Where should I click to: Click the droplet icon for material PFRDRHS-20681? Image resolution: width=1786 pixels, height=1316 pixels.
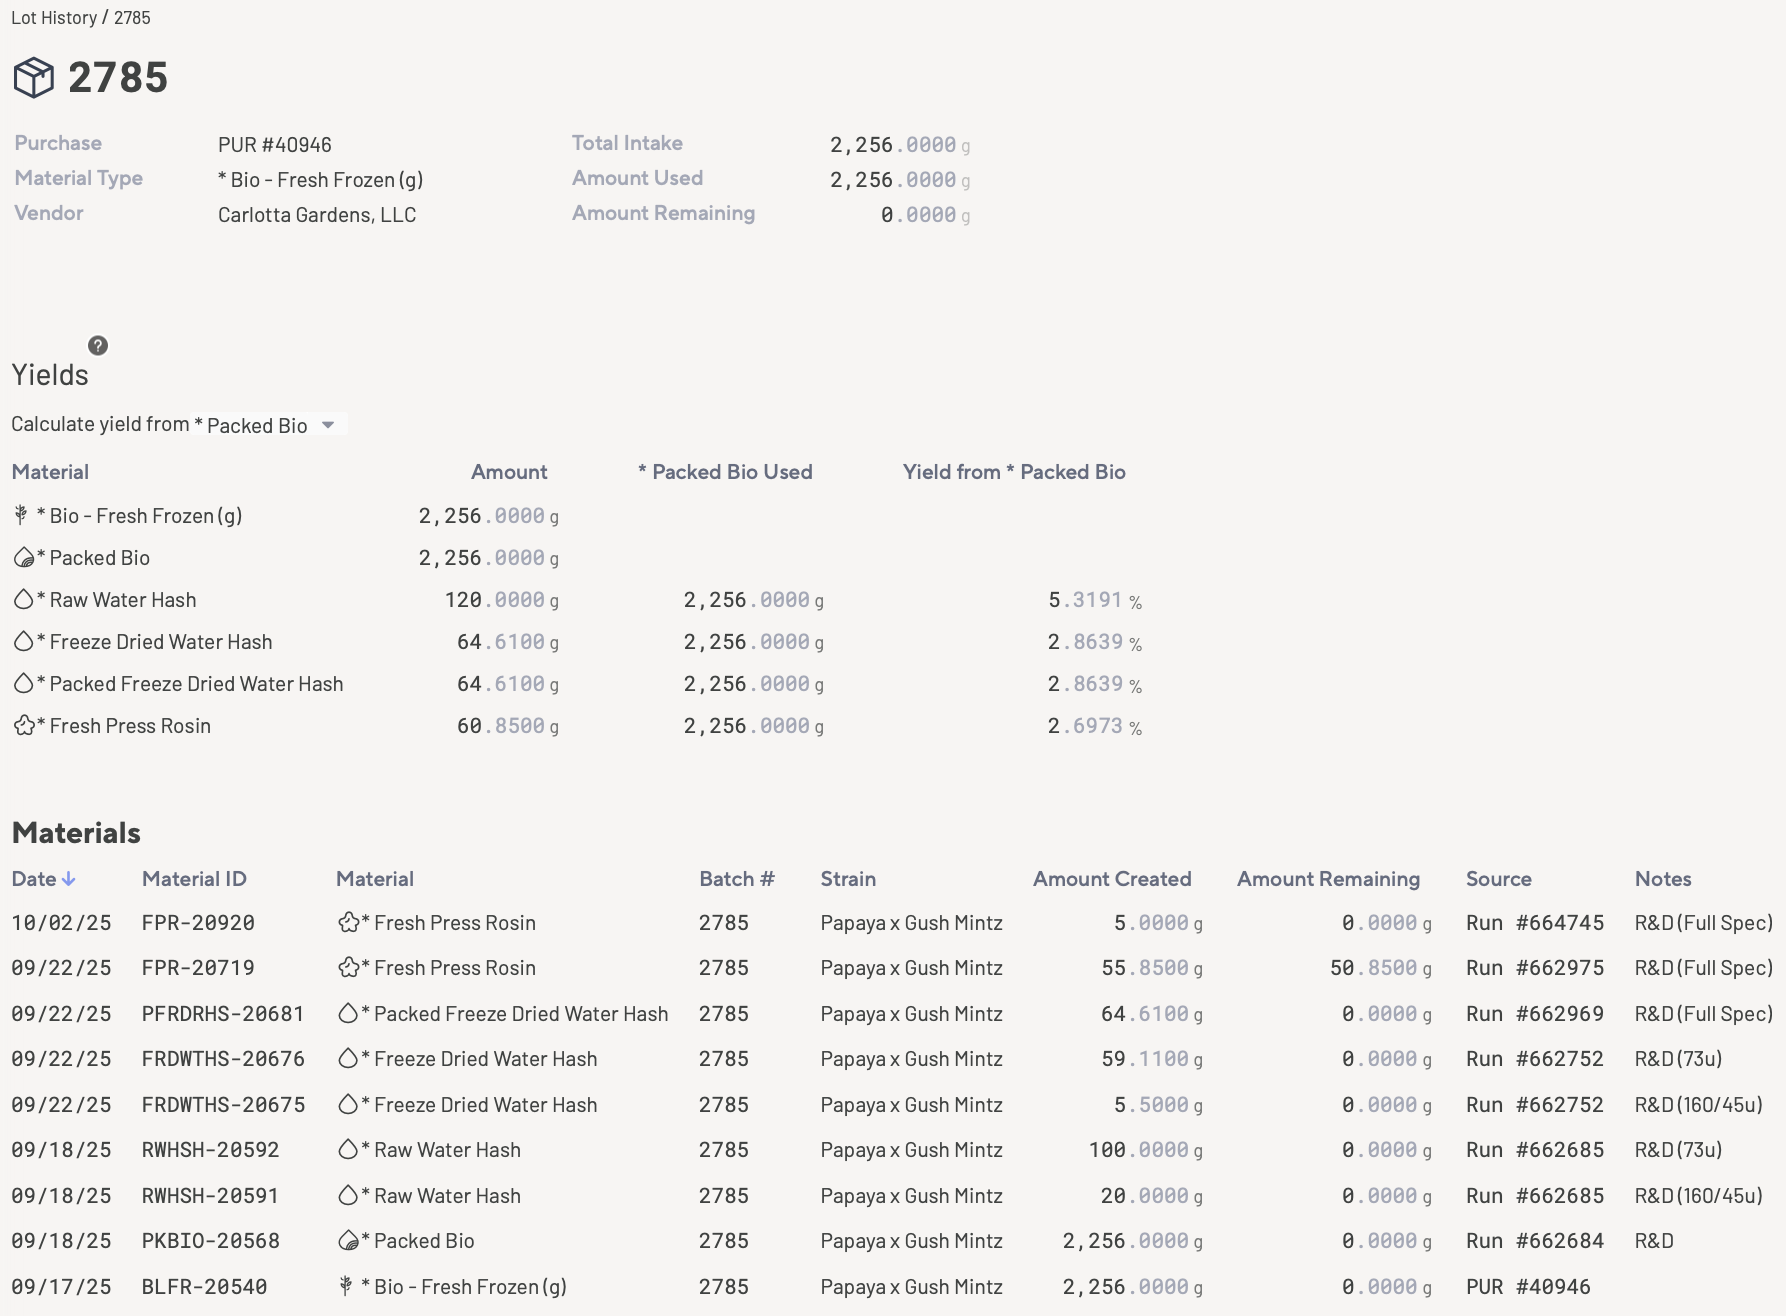click(x=348, y=1014)
